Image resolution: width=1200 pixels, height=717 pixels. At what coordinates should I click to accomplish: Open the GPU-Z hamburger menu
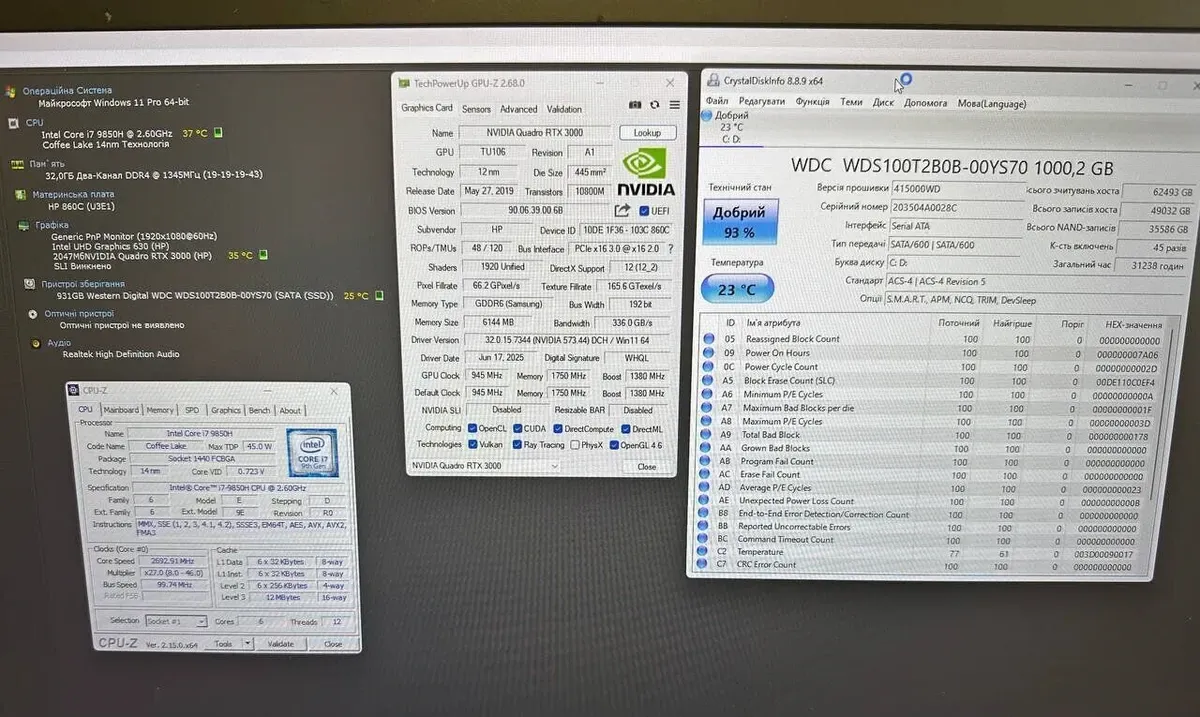click(675, 105)
